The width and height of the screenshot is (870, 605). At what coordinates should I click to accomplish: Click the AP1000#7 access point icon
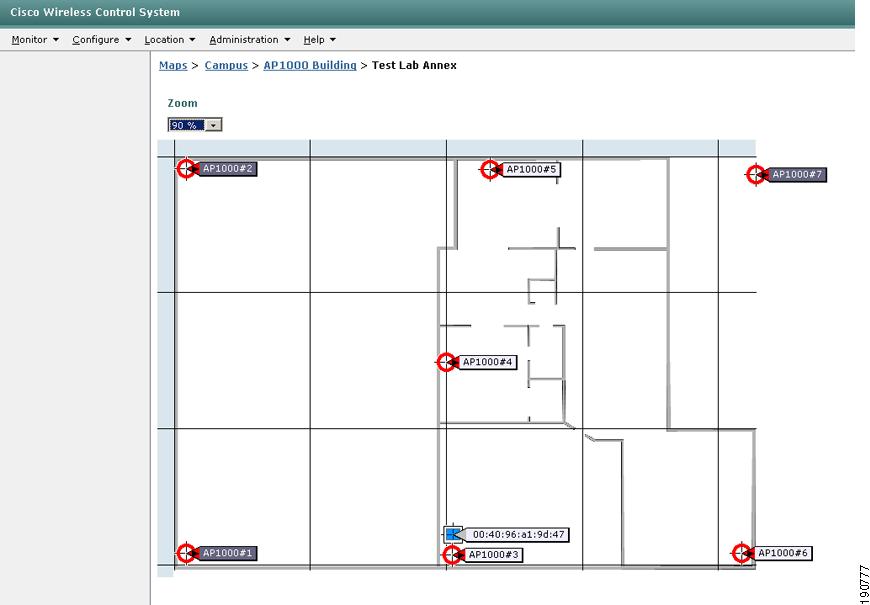(756, 174)
